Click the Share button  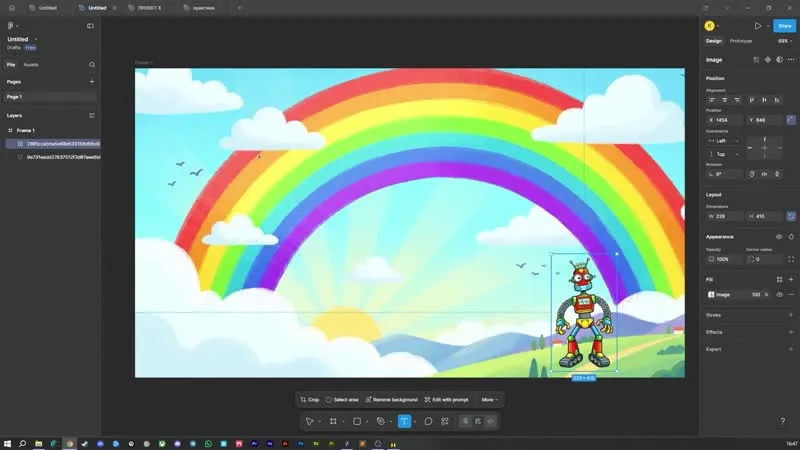coord(784,26)
